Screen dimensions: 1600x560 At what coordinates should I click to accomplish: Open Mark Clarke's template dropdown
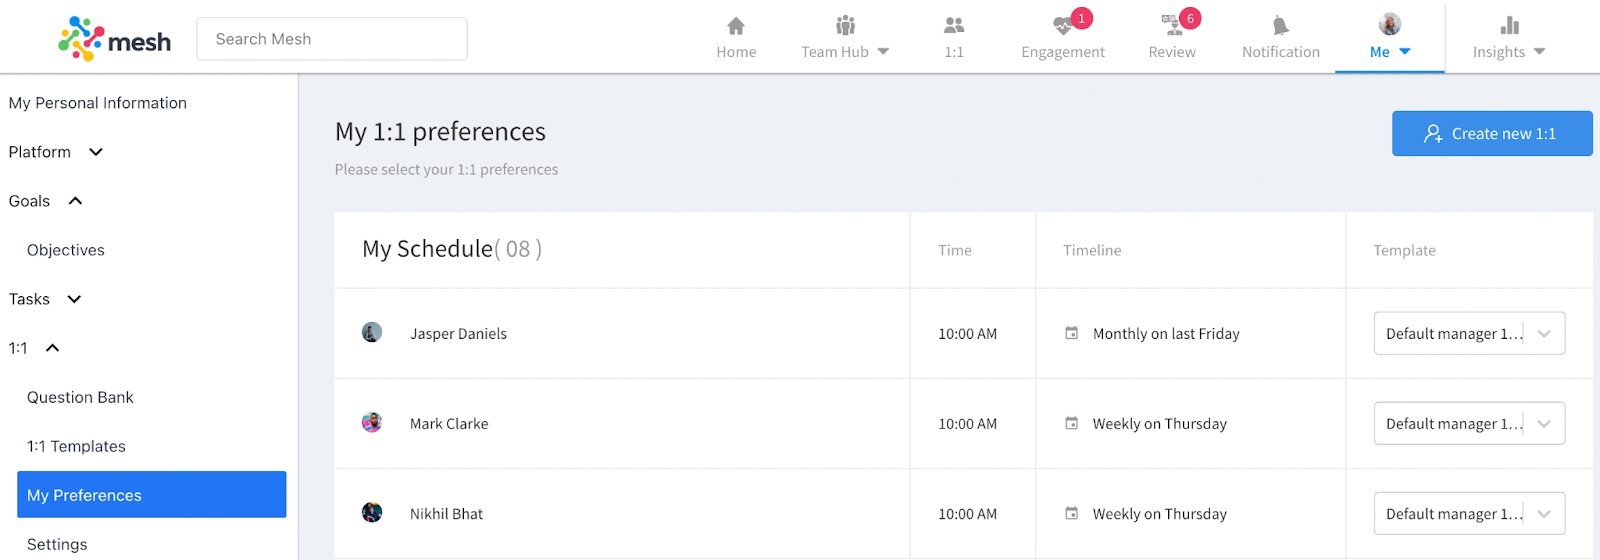1469,424
